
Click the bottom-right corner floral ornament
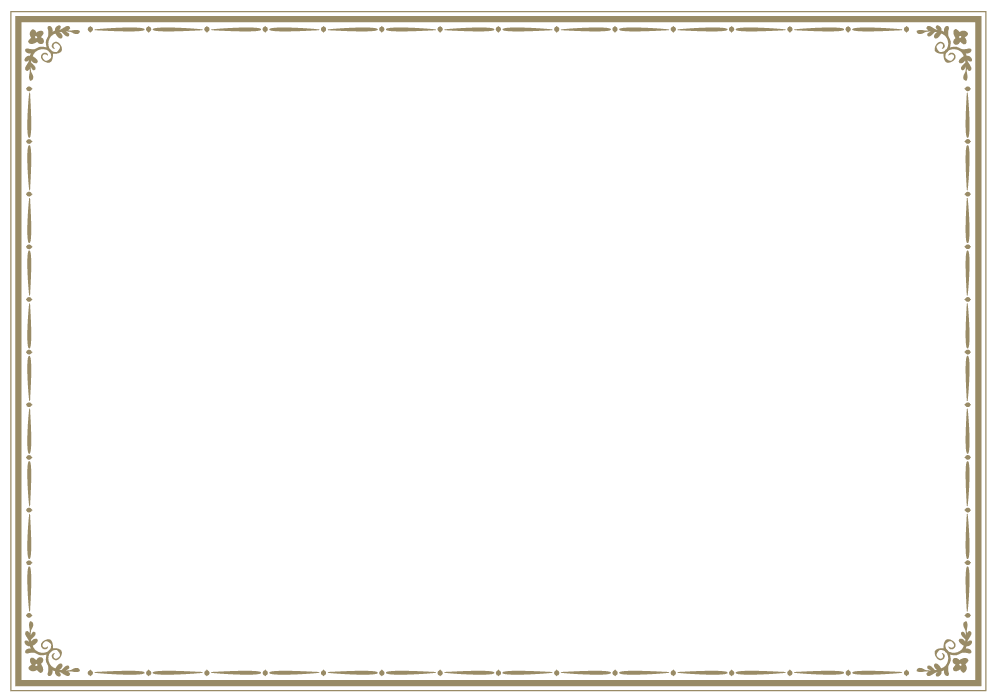[960, 662]
